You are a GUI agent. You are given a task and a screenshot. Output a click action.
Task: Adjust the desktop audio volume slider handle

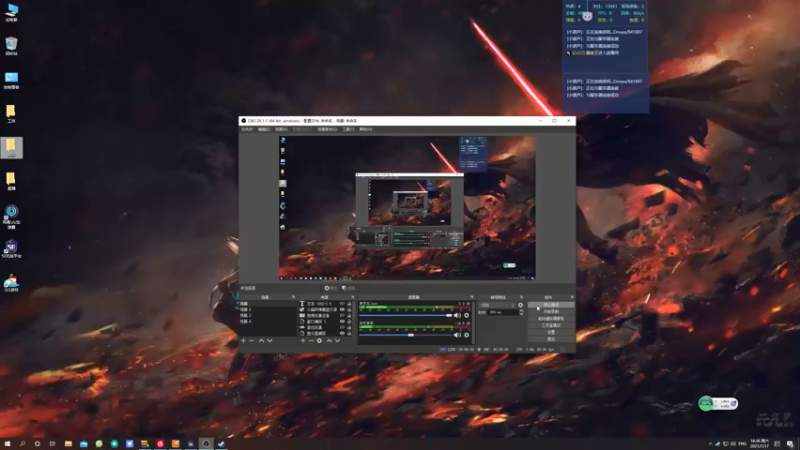[411, 335]
